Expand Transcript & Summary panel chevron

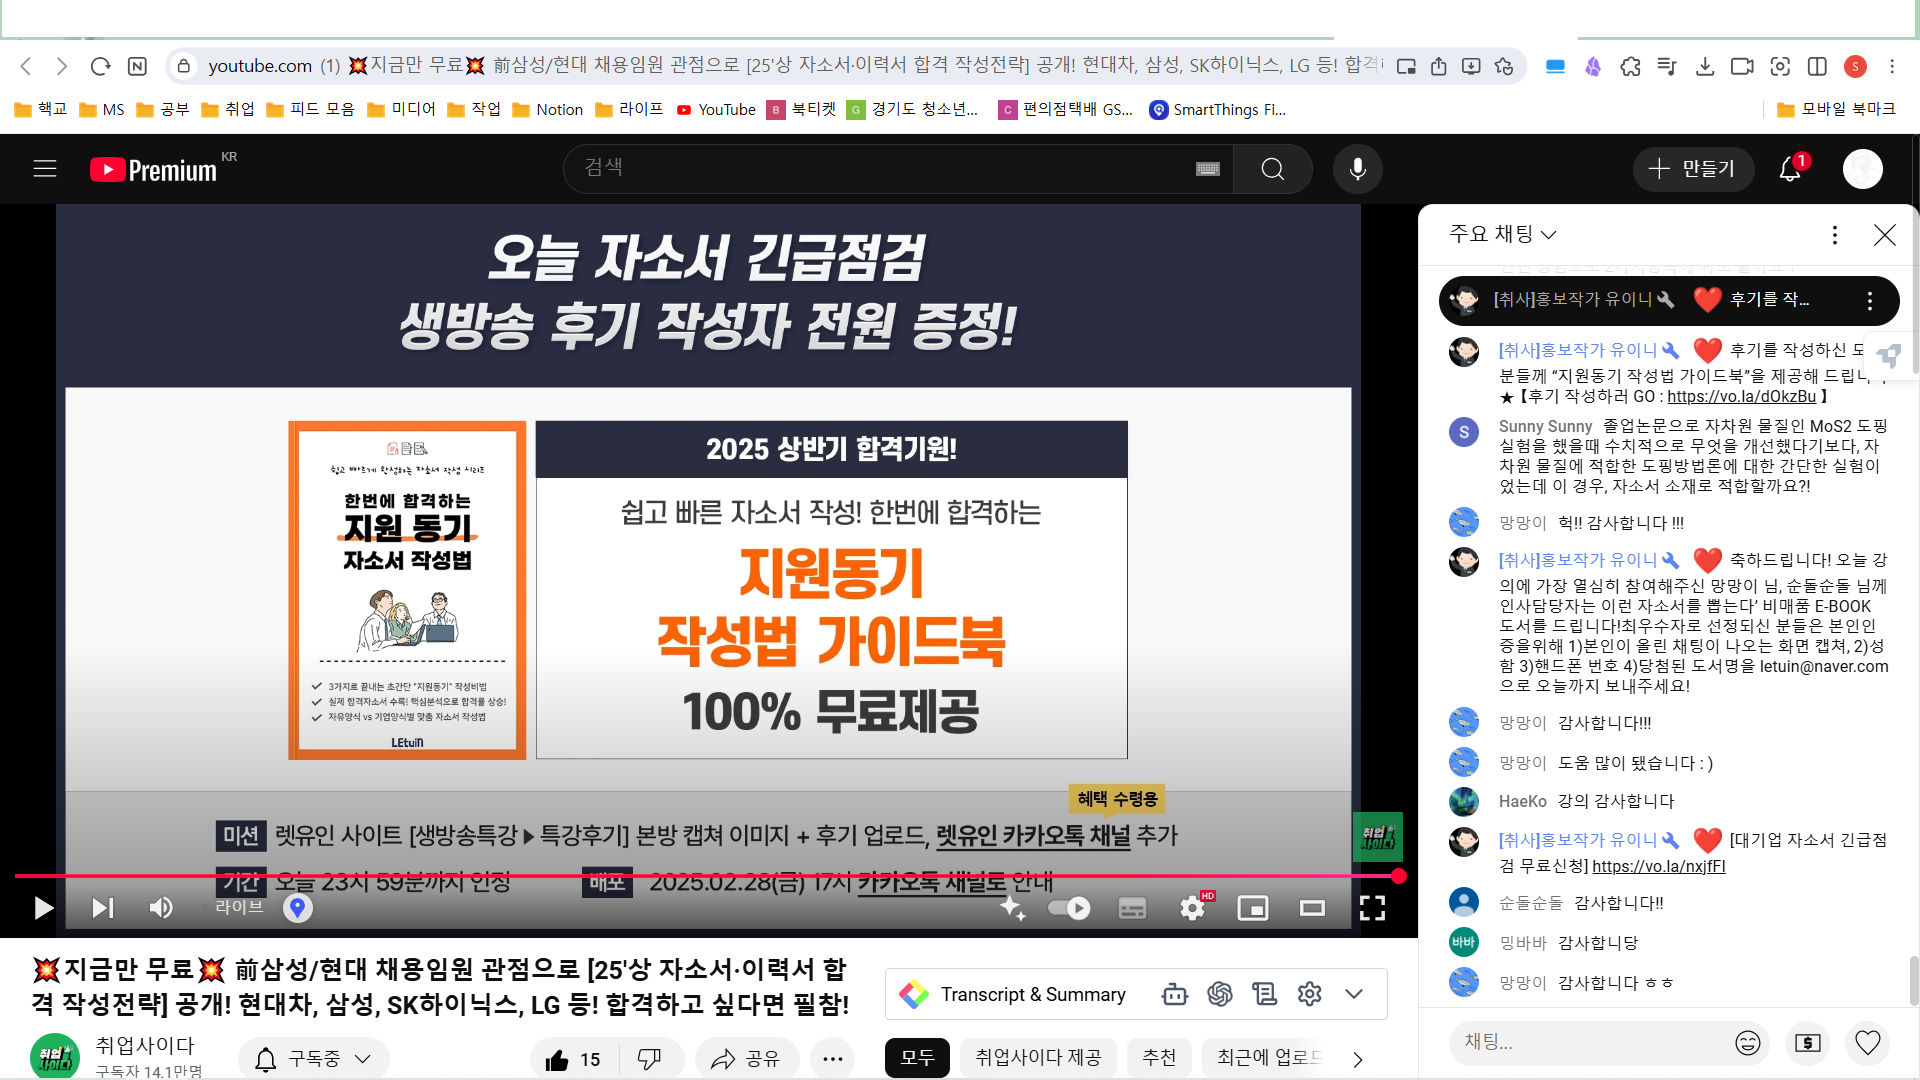(1353, 994)
